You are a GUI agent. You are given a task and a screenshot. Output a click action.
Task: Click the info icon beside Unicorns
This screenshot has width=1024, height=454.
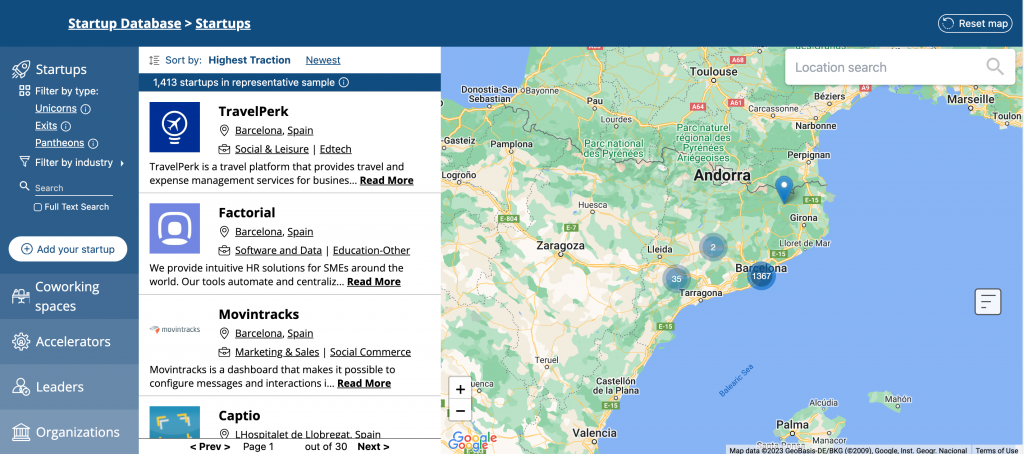[86, 109]
